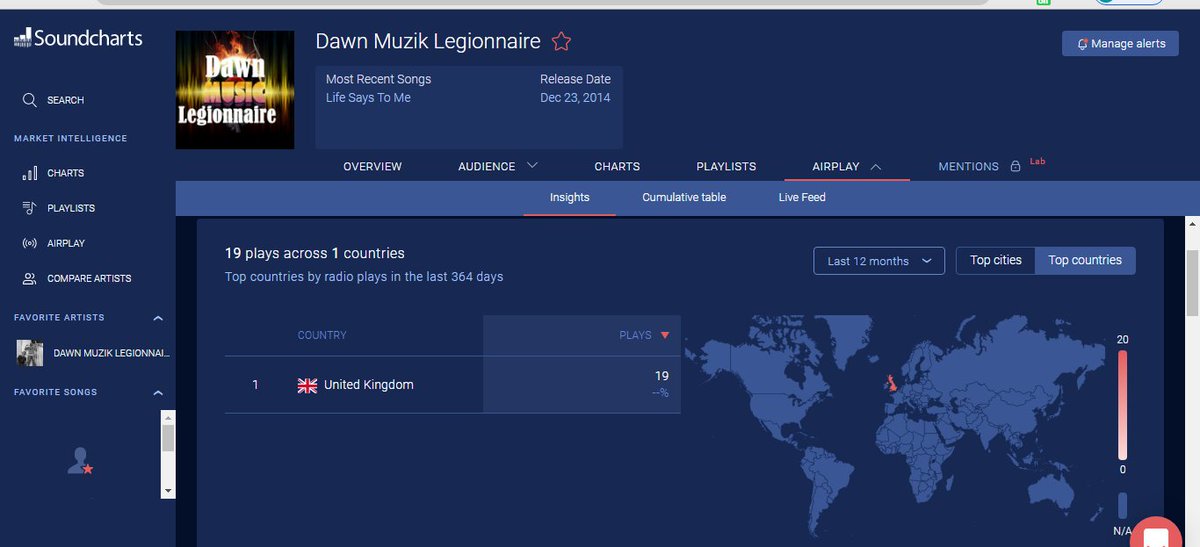
Task: Click the Playlists music list icon
Action: pyautogui.click(x=29, y=208)
